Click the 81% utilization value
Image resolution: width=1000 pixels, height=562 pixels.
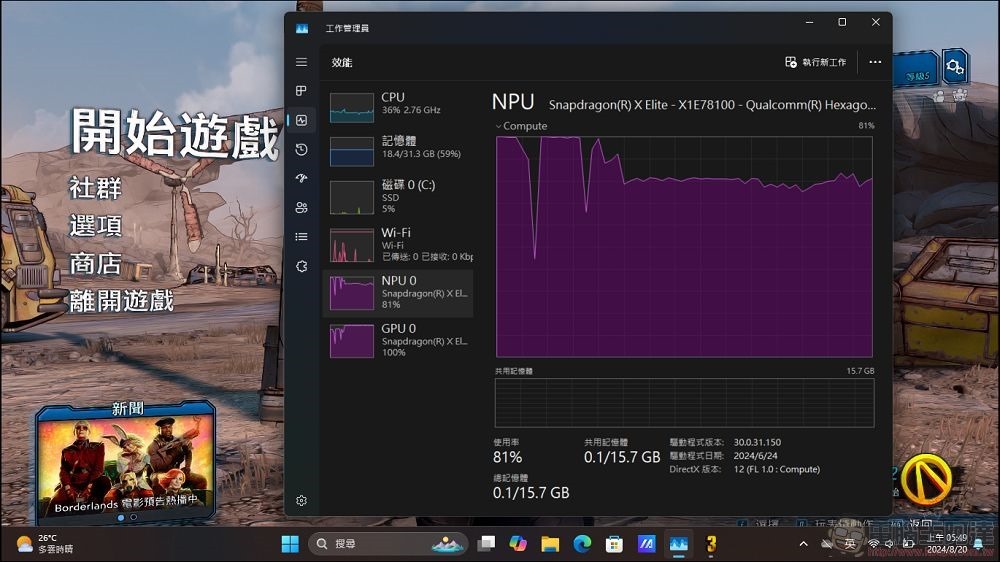point(508,457)
